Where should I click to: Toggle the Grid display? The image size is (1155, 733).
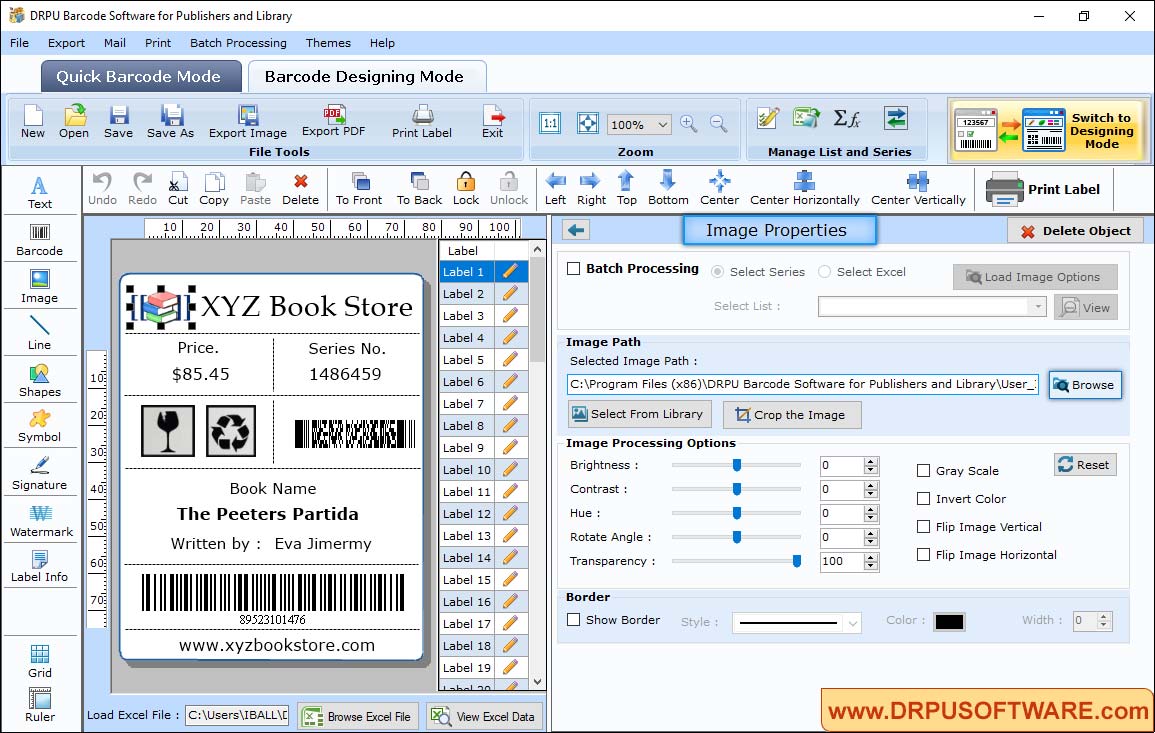tap(40, 661)
